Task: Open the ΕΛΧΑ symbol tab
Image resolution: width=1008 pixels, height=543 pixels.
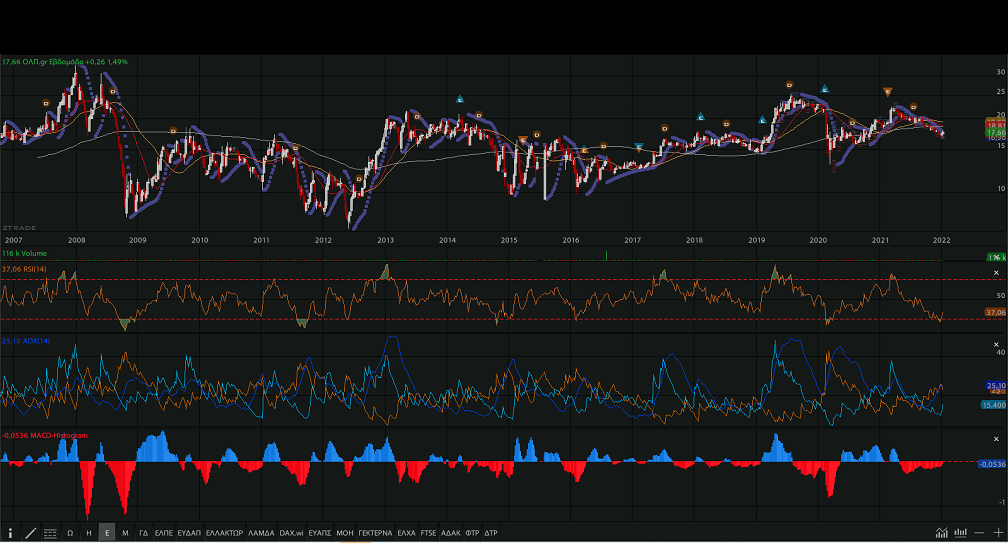Action: tap(406, 533)
